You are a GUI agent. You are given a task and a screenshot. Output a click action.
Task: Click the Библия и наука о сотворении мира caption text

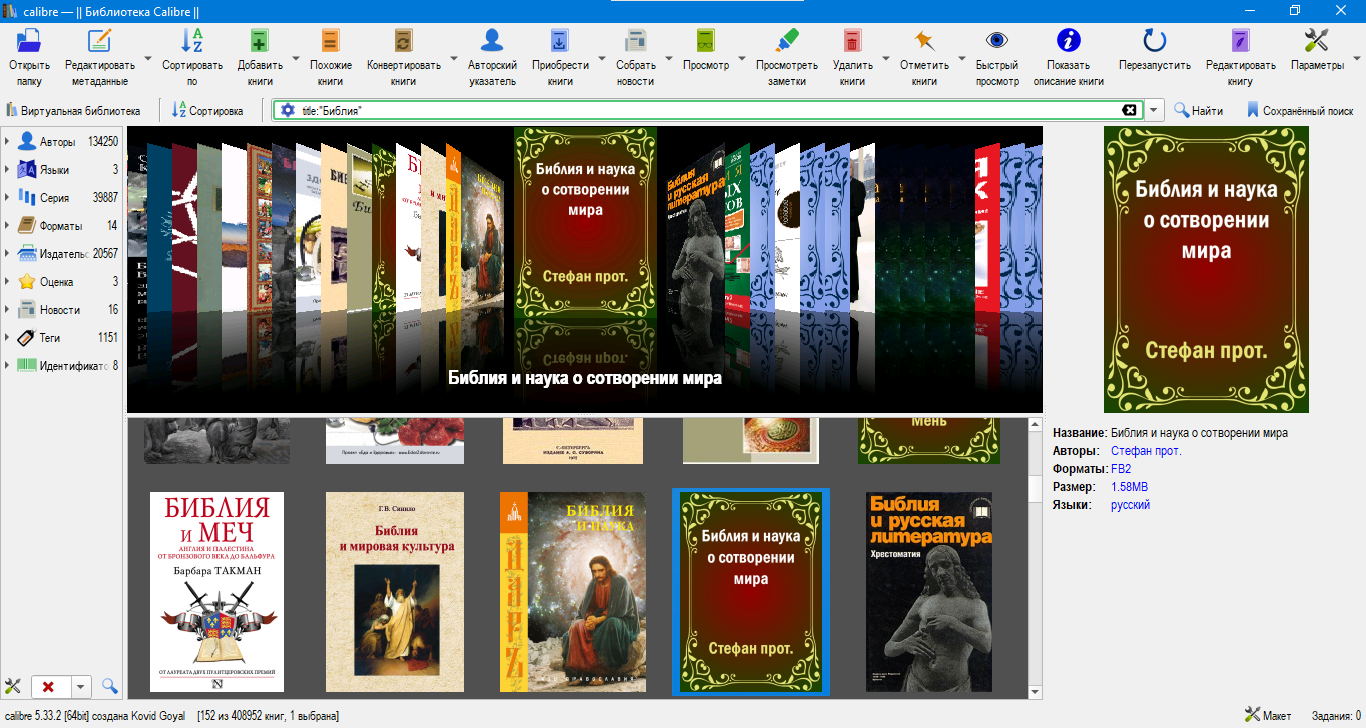point(585,378)
